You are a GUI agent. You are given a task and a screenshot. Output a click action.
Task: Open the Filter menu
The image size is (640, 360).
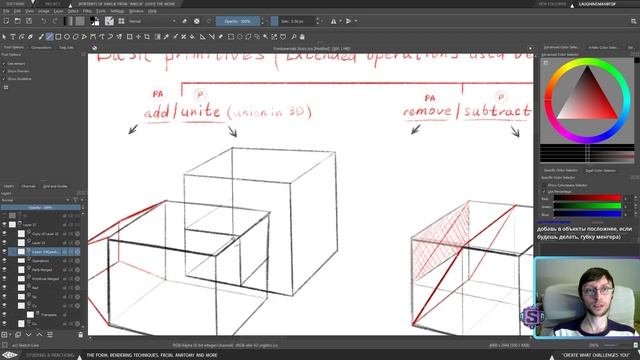[x=87, y=11]
